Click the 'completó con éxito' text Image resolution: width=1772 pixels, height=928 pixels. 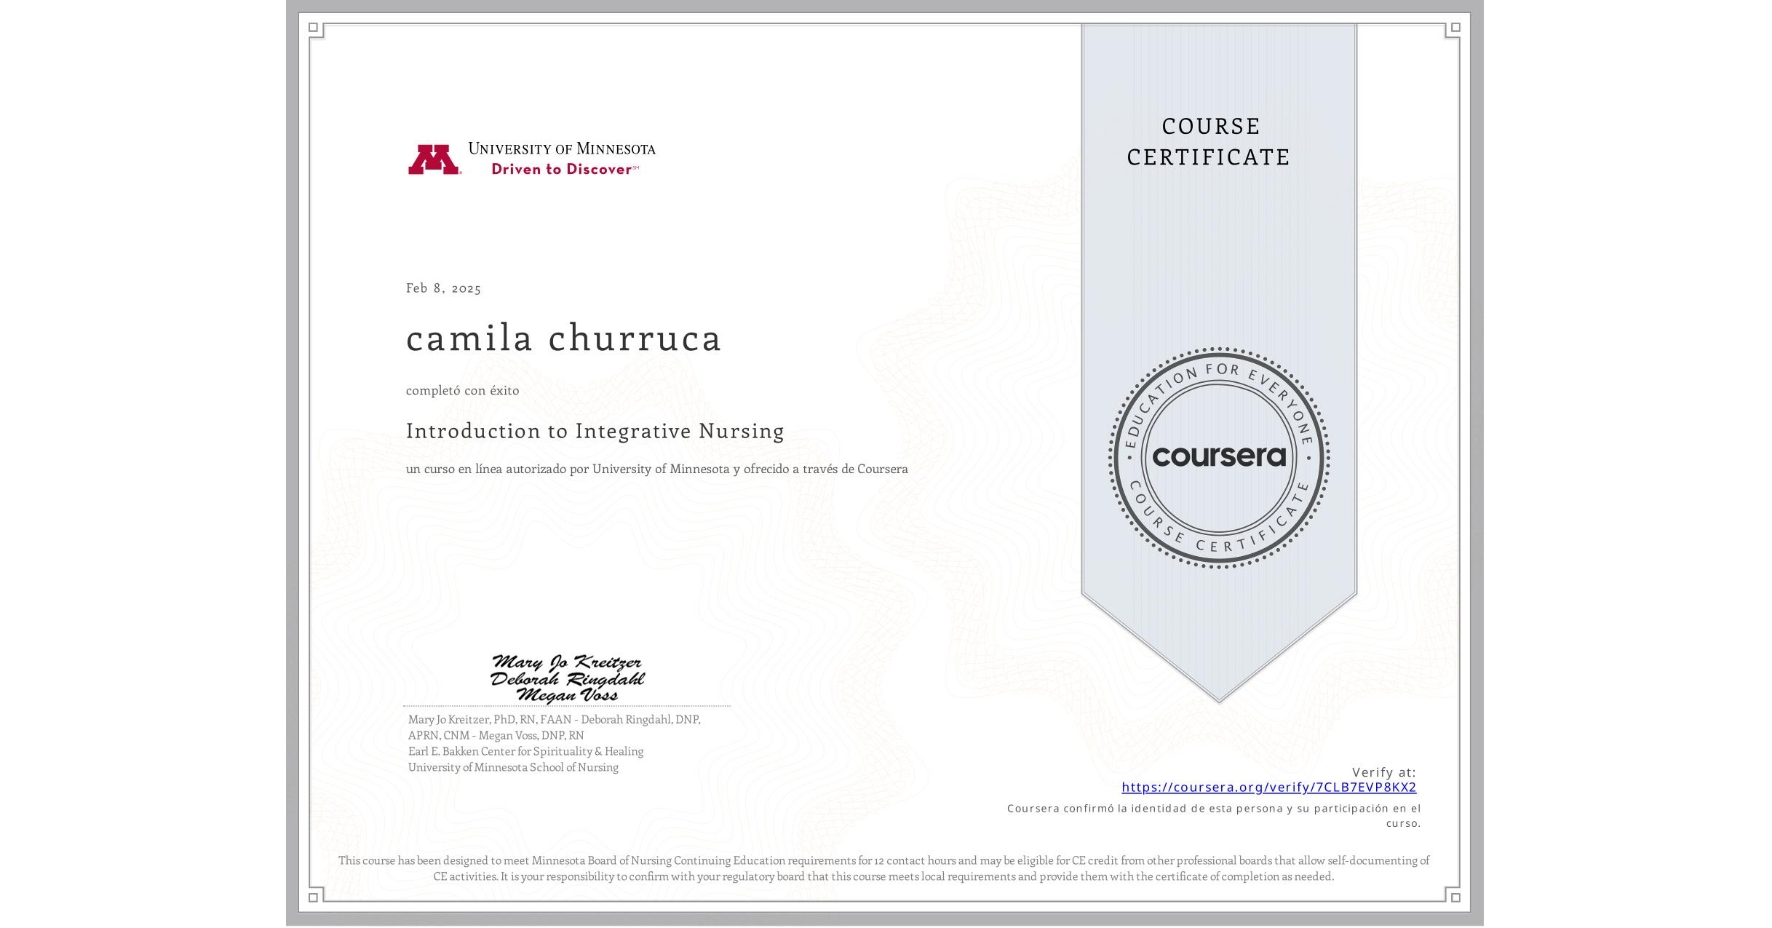(462, 391)
